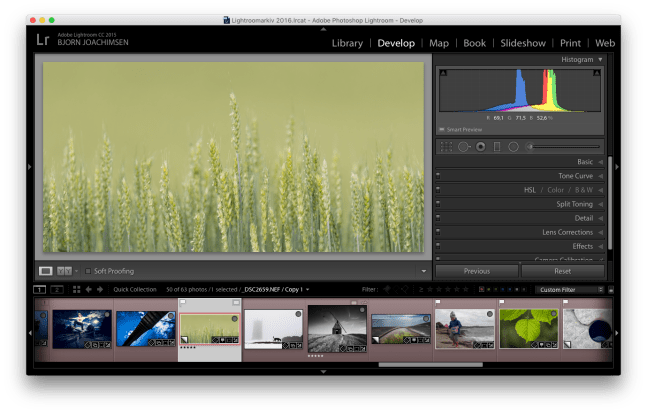Screen dimensions: 647x413
Task: Click the flag on the wheat thumbnail
Action: [x=183, y=302]
